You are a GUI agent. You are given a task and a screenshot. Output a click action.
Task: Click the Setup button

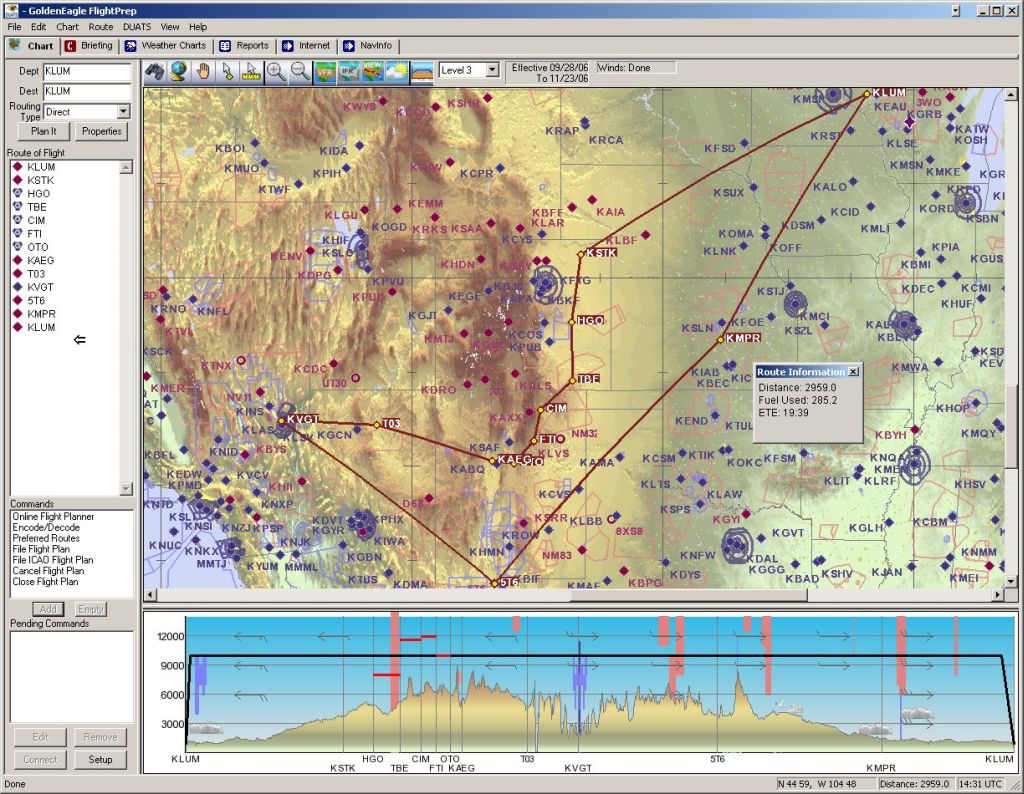click(101, 759)
